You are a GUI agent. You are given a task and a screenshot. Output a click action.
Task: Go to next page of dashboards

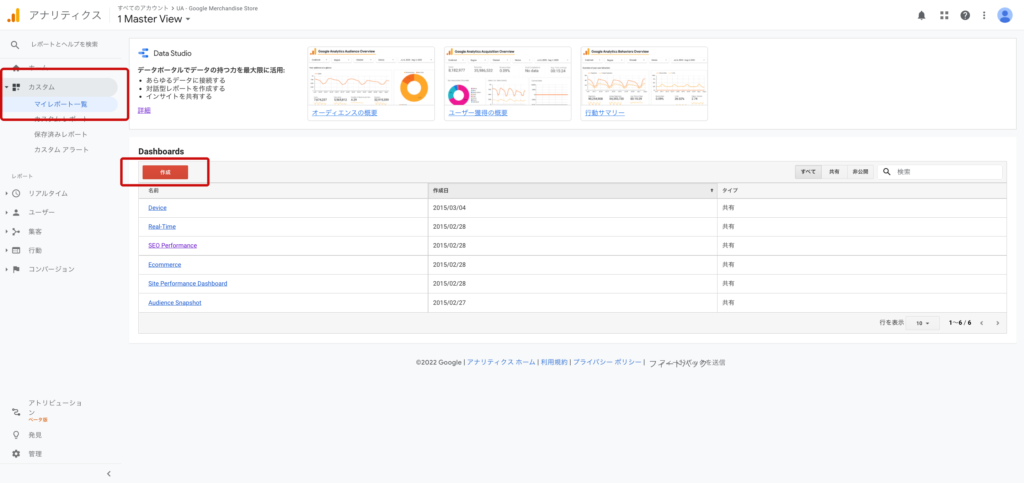(x=997, y=323)
